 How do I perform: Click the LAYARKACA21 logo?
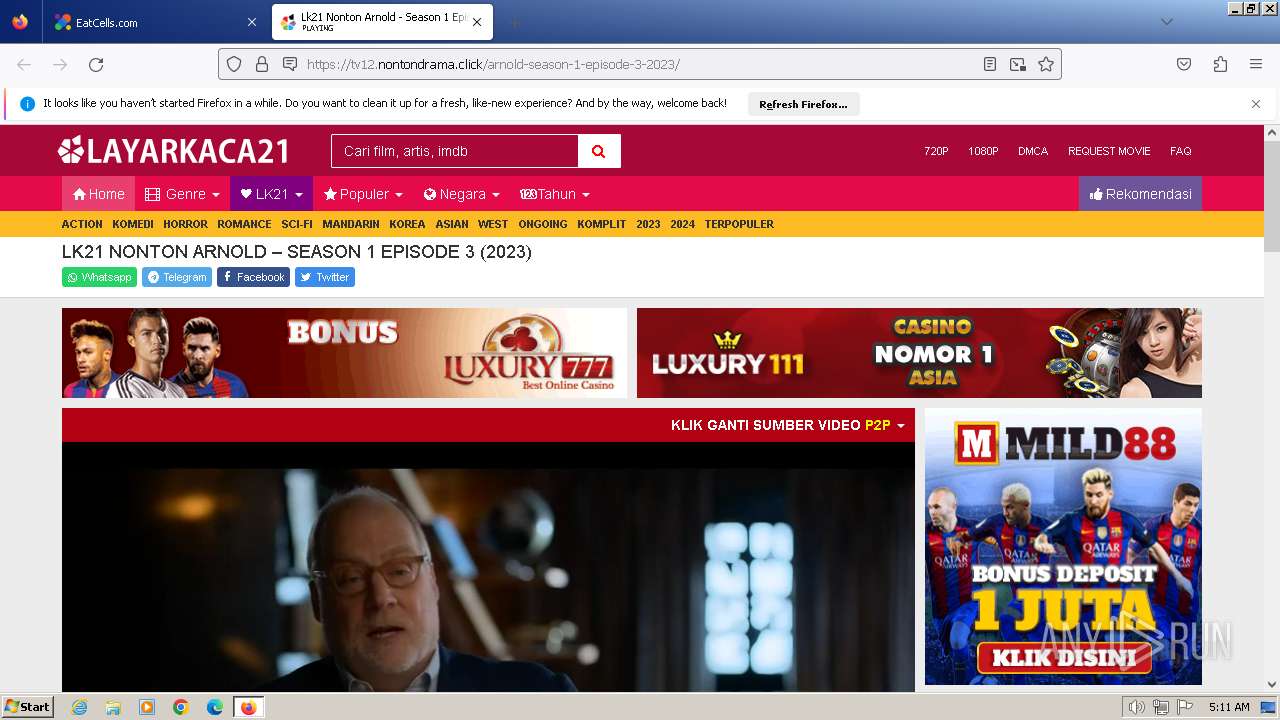pos(174,151)
